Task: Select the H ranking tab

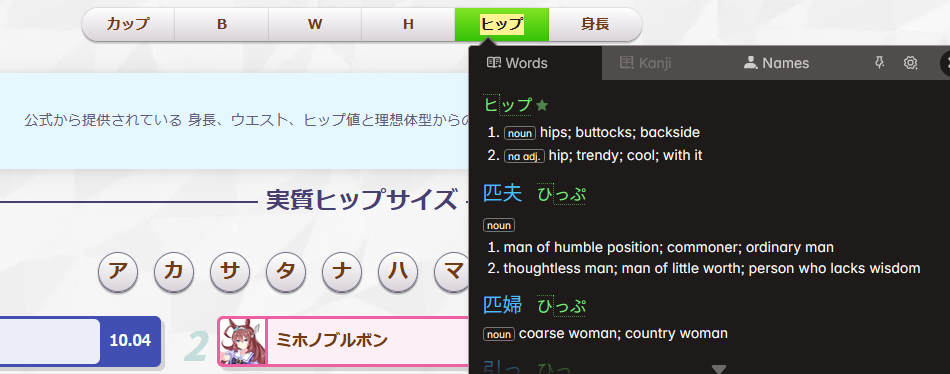Action: (408, 24)
